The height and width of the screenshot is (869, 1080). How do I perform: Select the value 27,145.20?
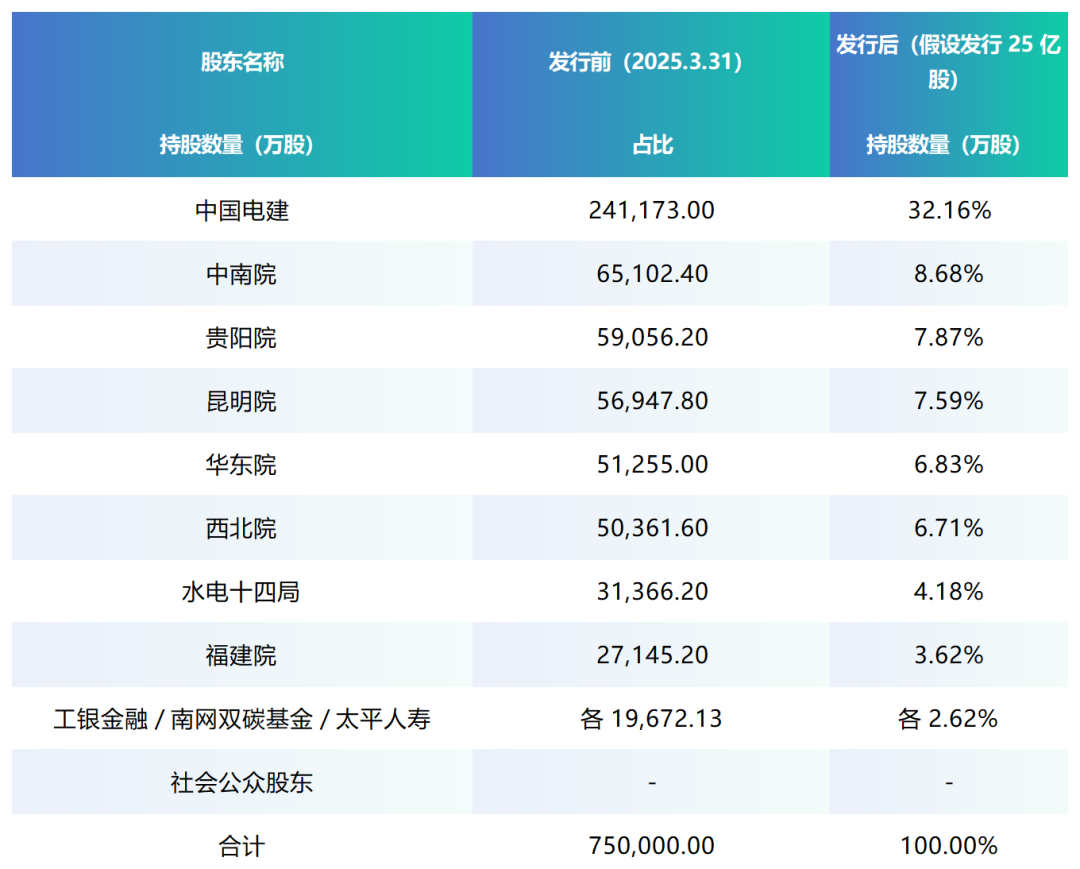(x=652, y=655)
